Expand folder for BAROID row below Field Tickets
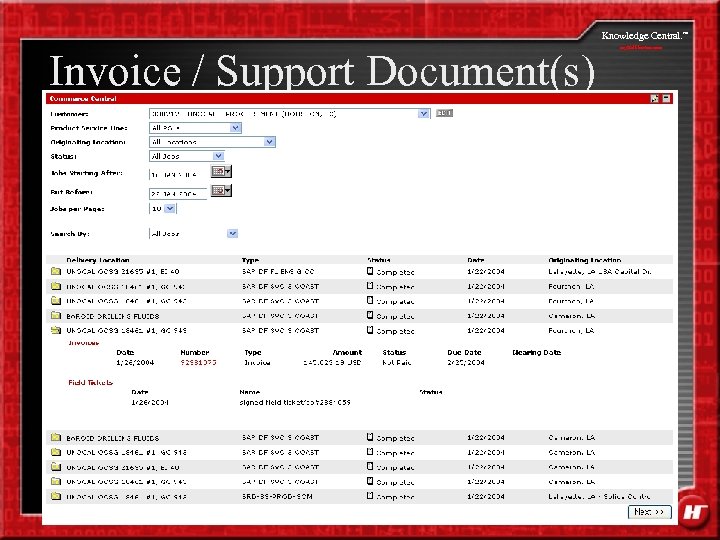Screen dimensions: 720x540 coord(56,437)
